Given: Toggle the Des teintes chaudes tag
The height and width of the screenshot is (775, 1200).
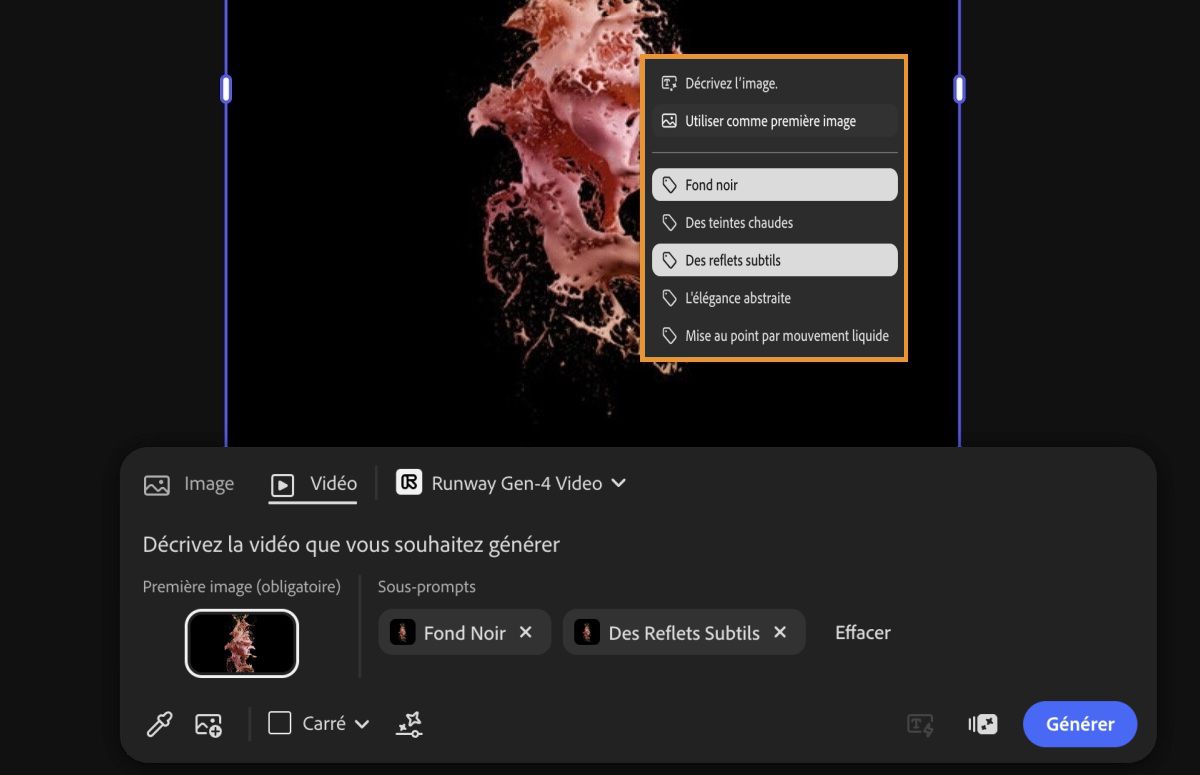Looking at the screenshot, I should coord(774,222).
